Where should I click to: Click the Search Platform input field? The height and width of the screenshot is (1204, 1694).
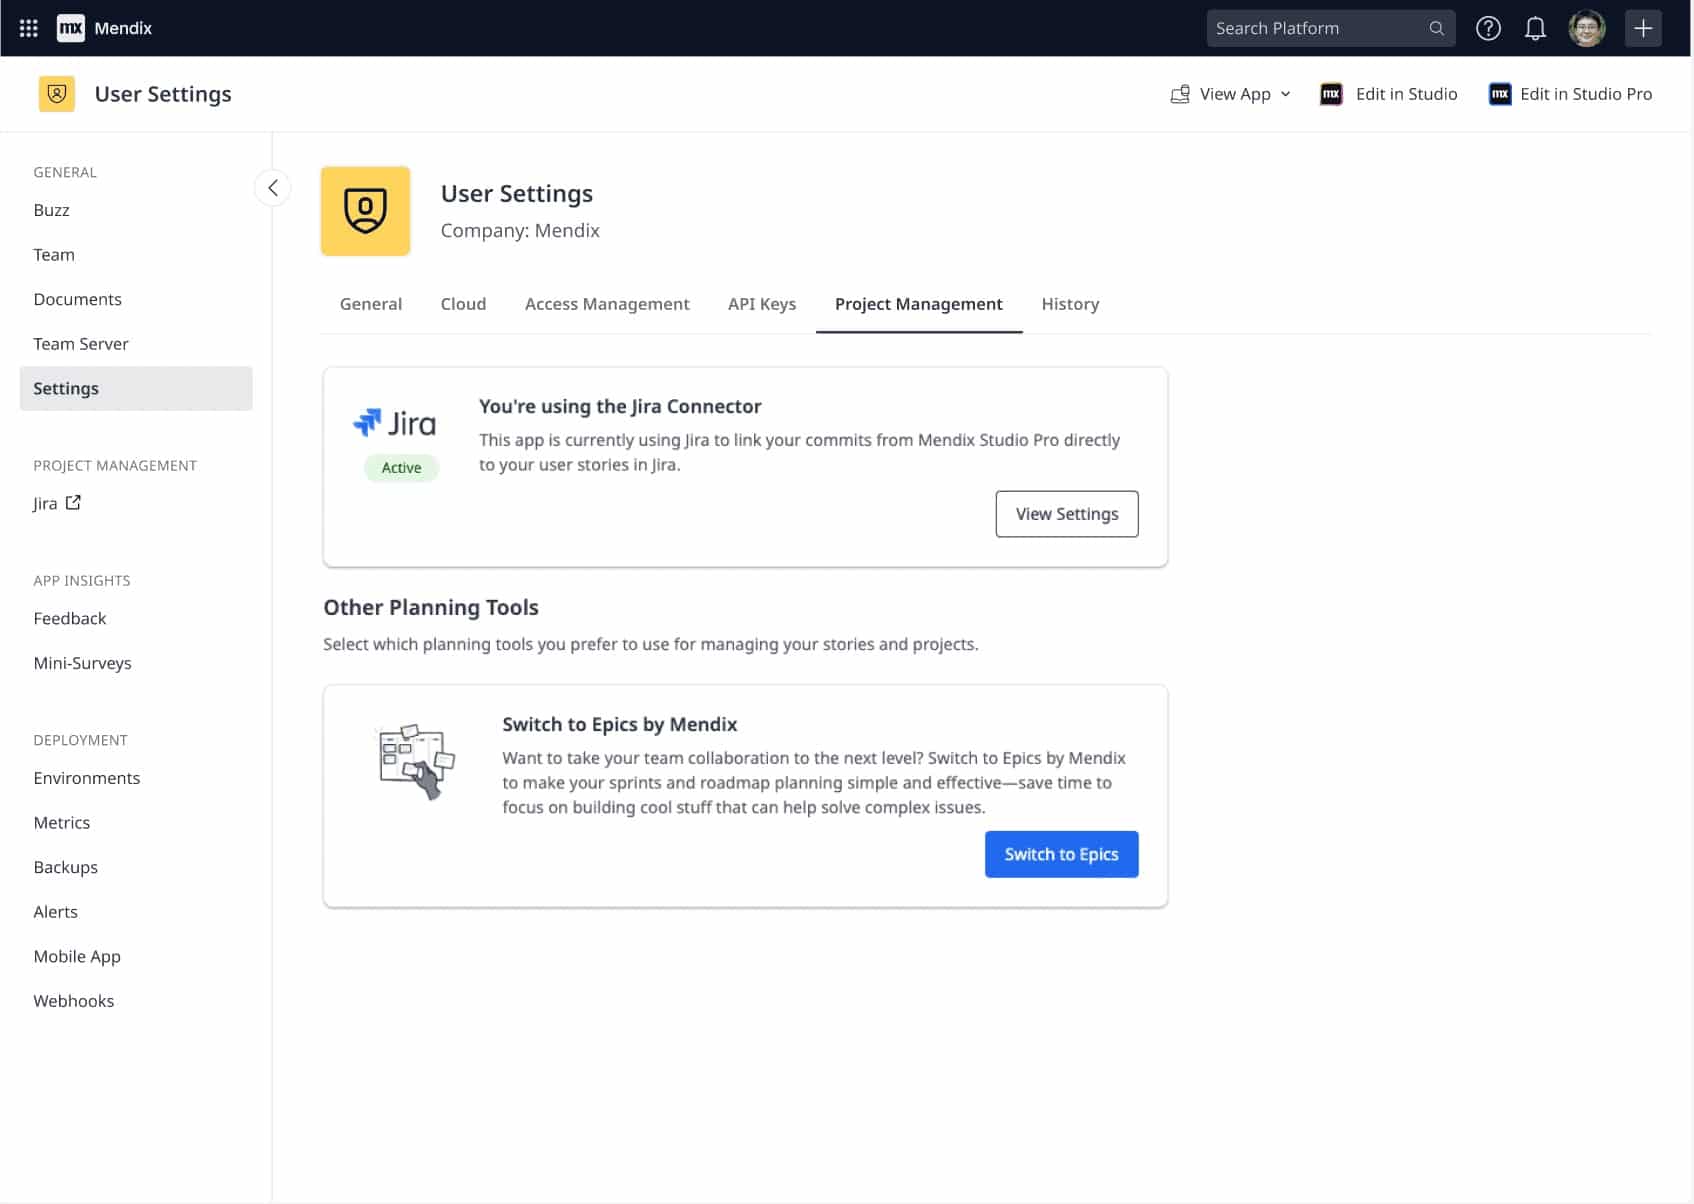tap(1310, 27)
